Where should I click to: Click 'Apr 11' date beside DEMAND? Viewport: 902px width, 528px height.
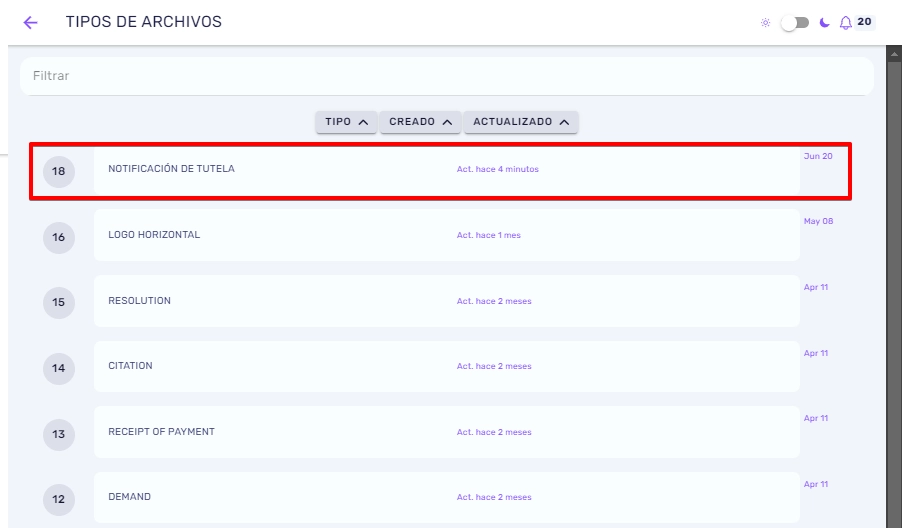point(816,484)
